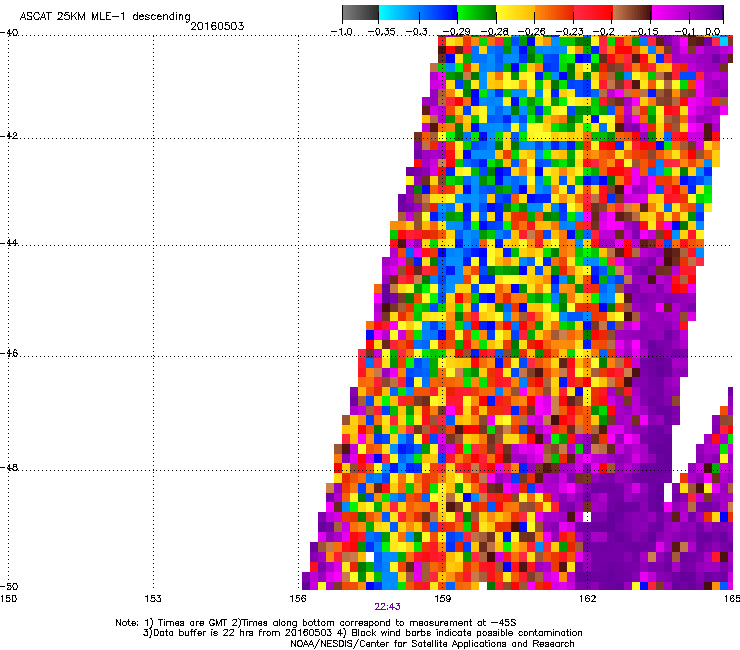Click the '-48' latitude axis label
This screenshot has width=740, height=650.
coord(9,468)
